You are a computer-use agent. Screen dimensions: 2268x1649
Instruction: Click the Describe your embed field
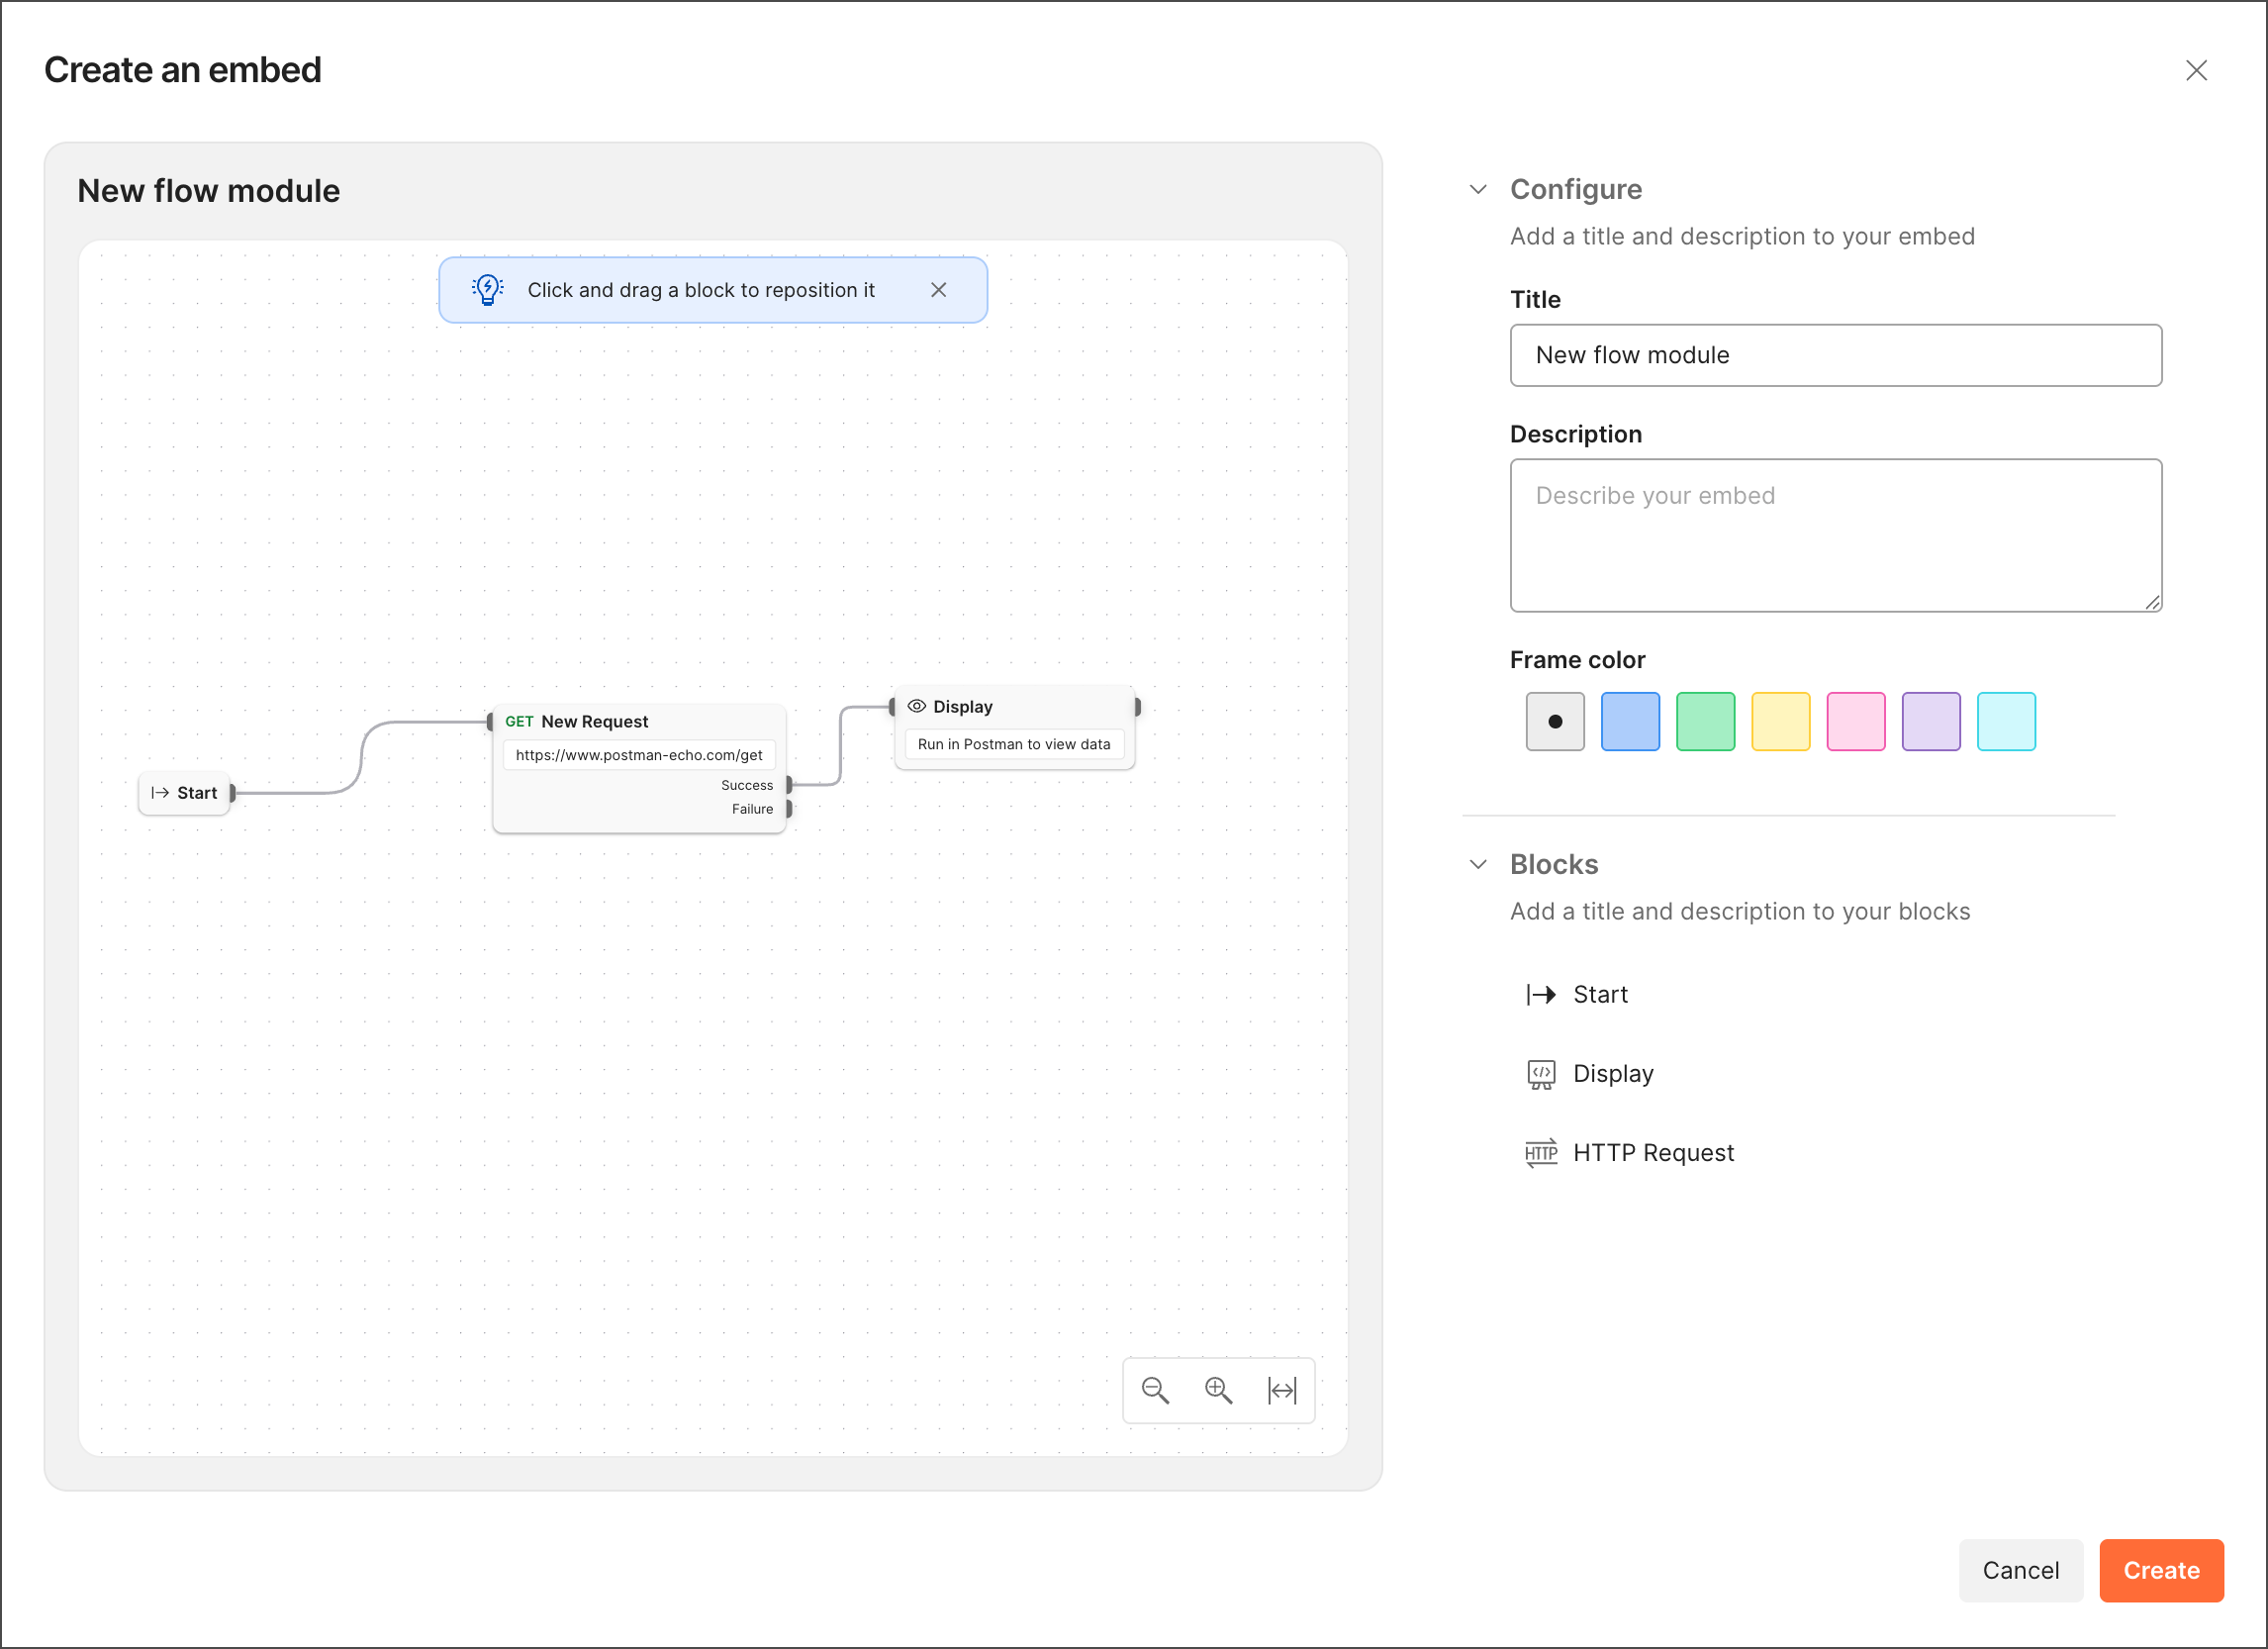(1836, 535)
